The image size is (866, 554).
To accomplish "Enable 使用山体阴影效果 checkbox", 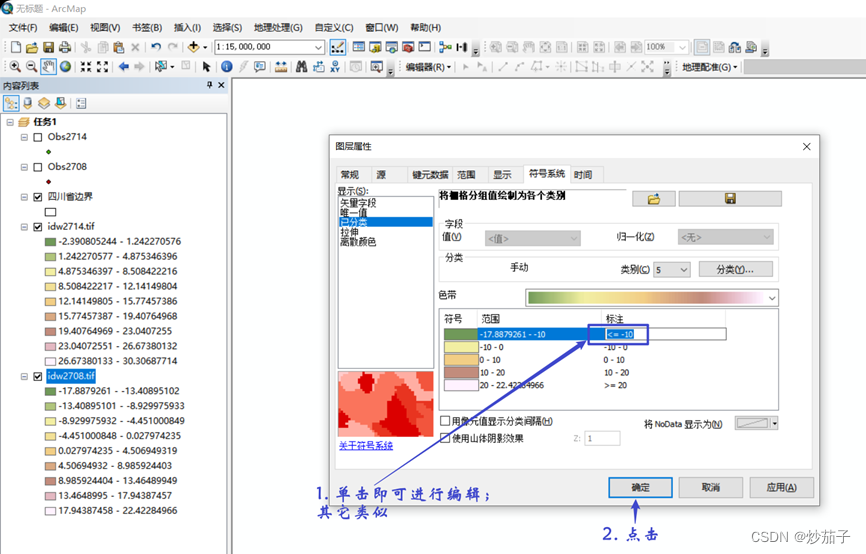I will tap(445, 437).
